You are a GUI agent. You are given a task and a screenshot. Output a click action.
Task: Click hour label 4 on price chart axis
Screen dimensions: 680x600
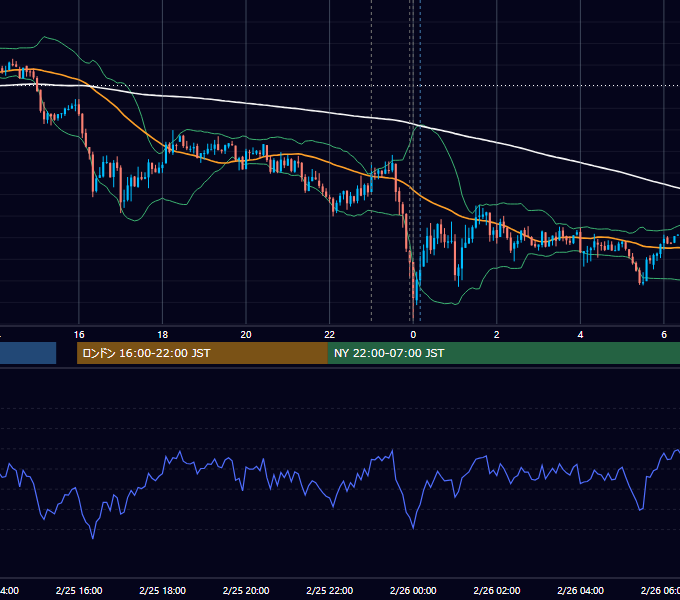580,335
